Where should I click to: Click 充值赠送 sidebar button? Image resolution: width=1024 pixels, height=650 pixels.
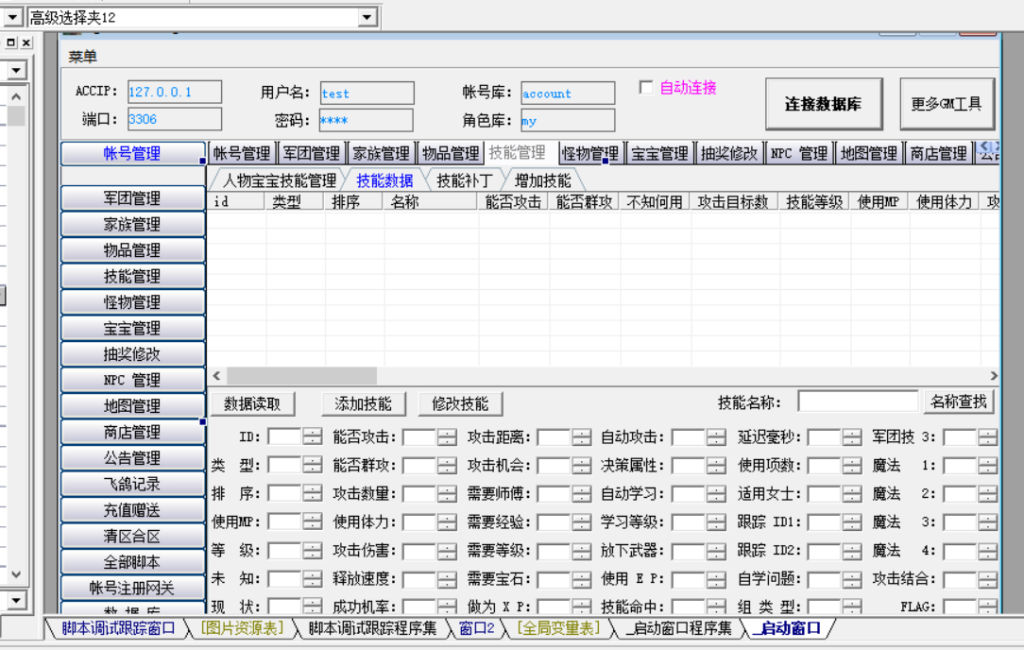[x=133, y=510]
